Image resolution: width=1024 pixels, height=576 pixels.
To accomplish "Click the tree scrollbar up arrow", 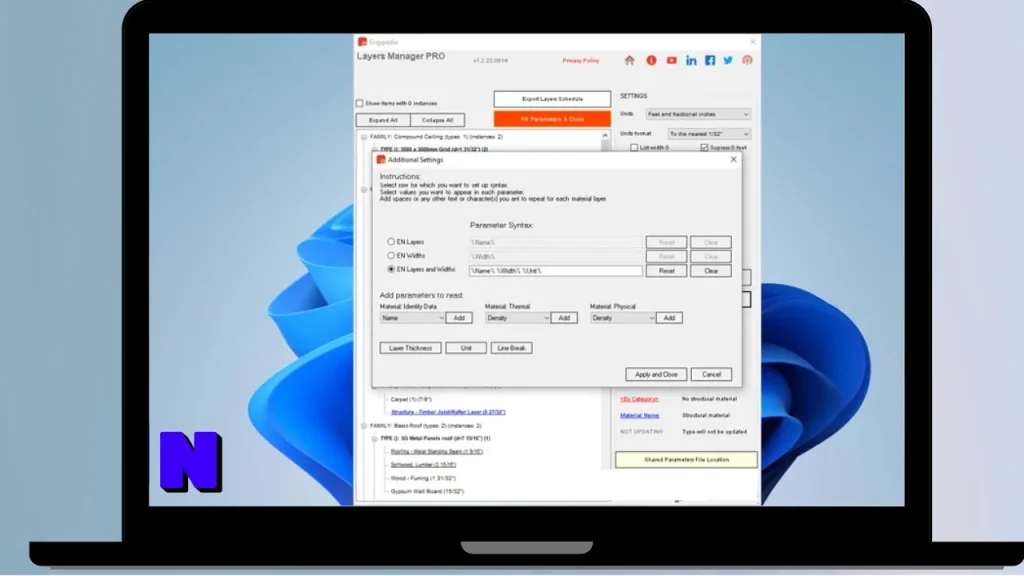I will point(605,136).
